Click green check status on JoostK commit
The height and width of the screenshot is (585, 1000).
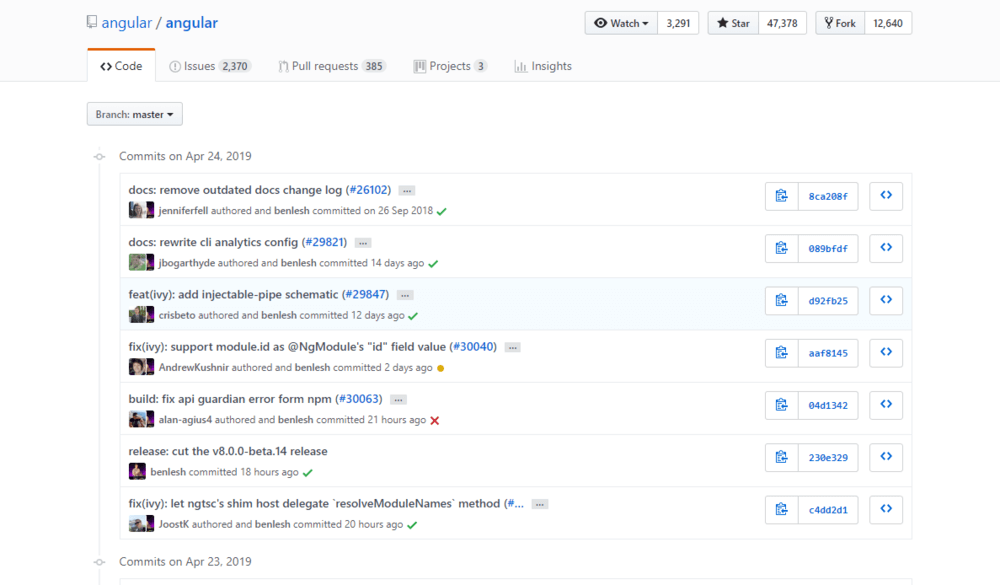[412, 525]
